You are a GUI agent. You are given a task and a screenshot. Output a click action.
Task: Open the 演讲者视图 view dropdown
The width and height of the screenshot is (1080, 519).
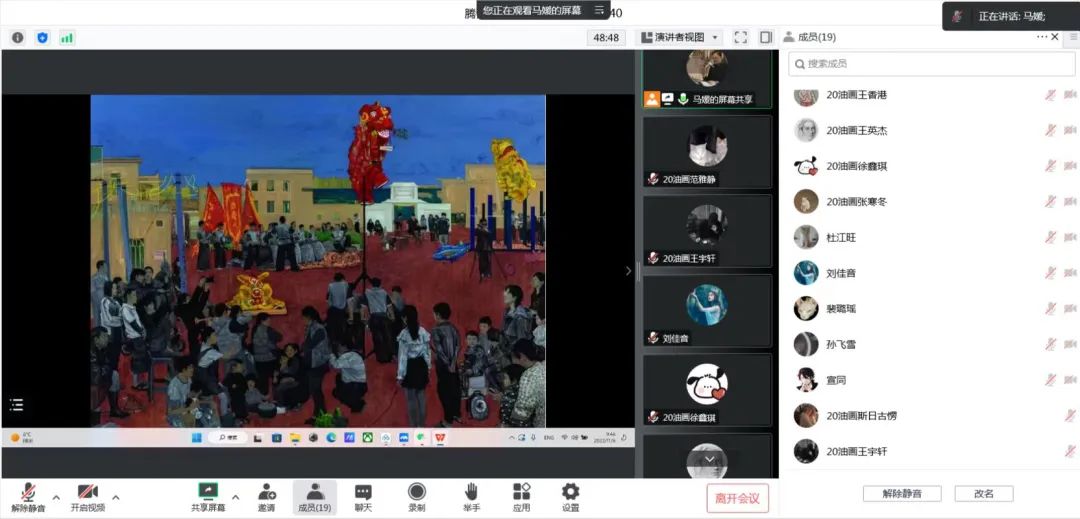coord(681,37)
